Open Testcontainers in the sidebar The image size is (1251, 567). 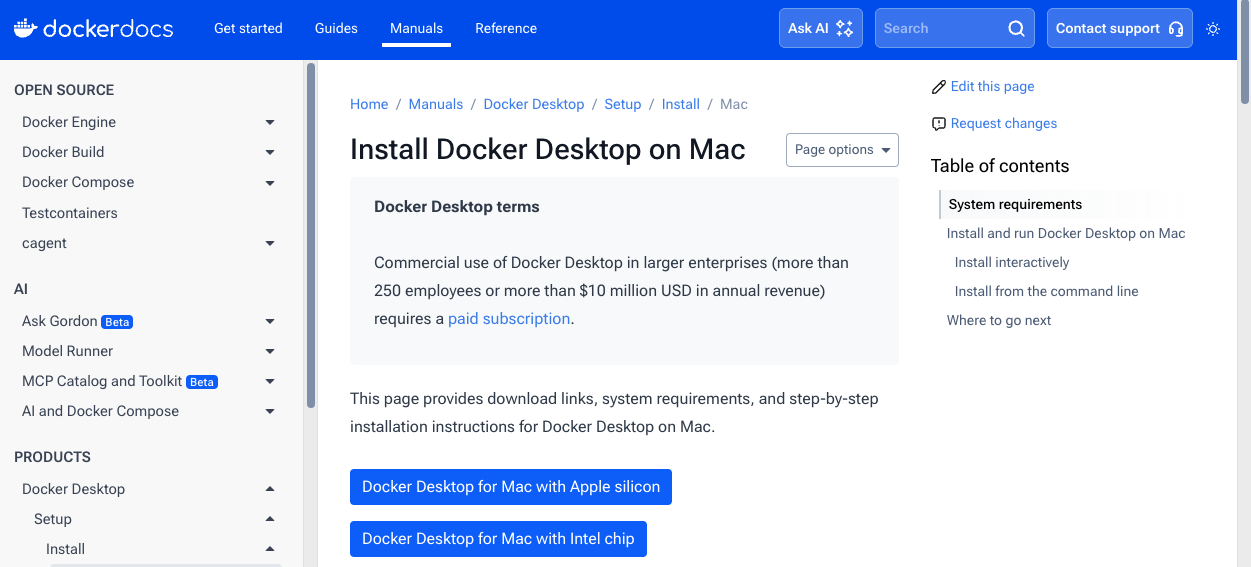point(70,213)
